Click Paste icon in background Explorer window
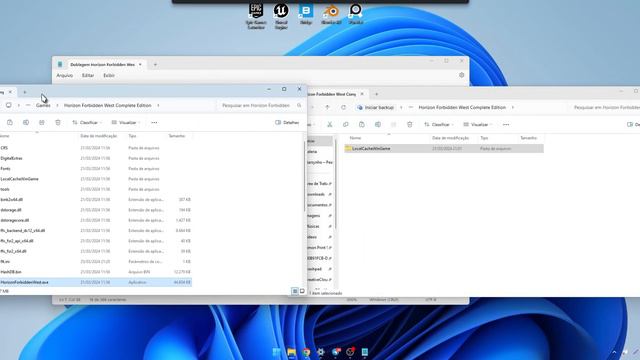This screenshot has height=360, width=640. pos(362,124)
